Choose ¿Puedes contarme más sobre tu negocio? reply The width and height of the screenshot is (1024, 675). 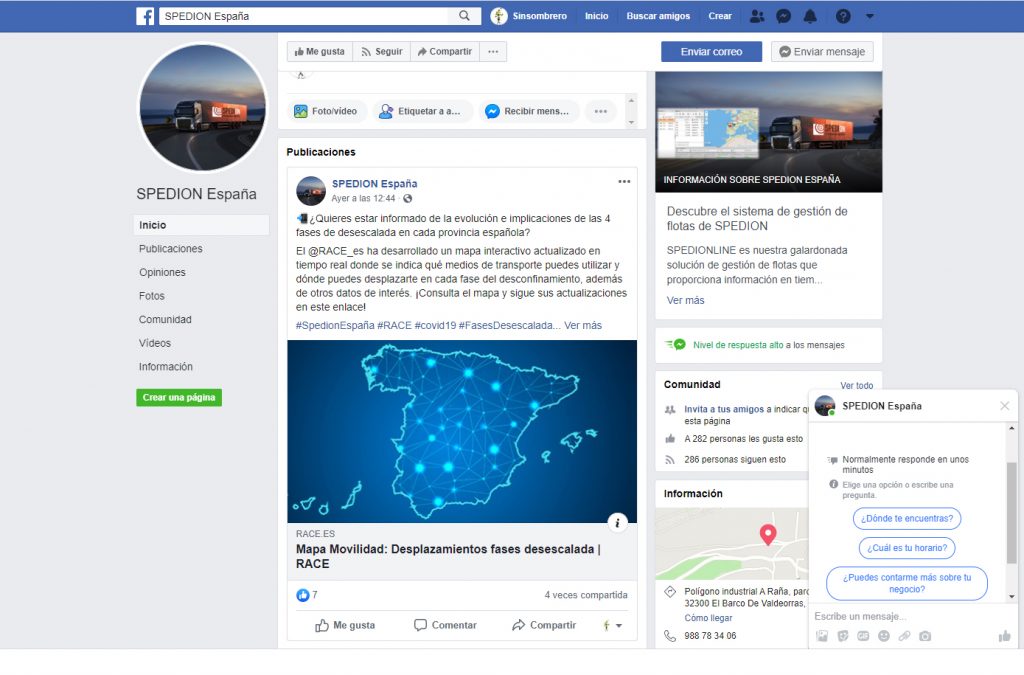click(906, 583)
